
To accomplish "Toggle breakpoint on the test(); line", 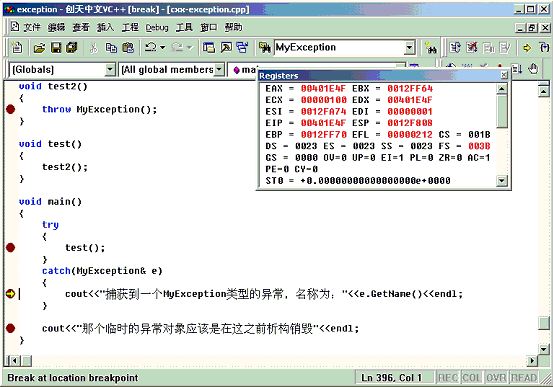I will tap(11, 248).
